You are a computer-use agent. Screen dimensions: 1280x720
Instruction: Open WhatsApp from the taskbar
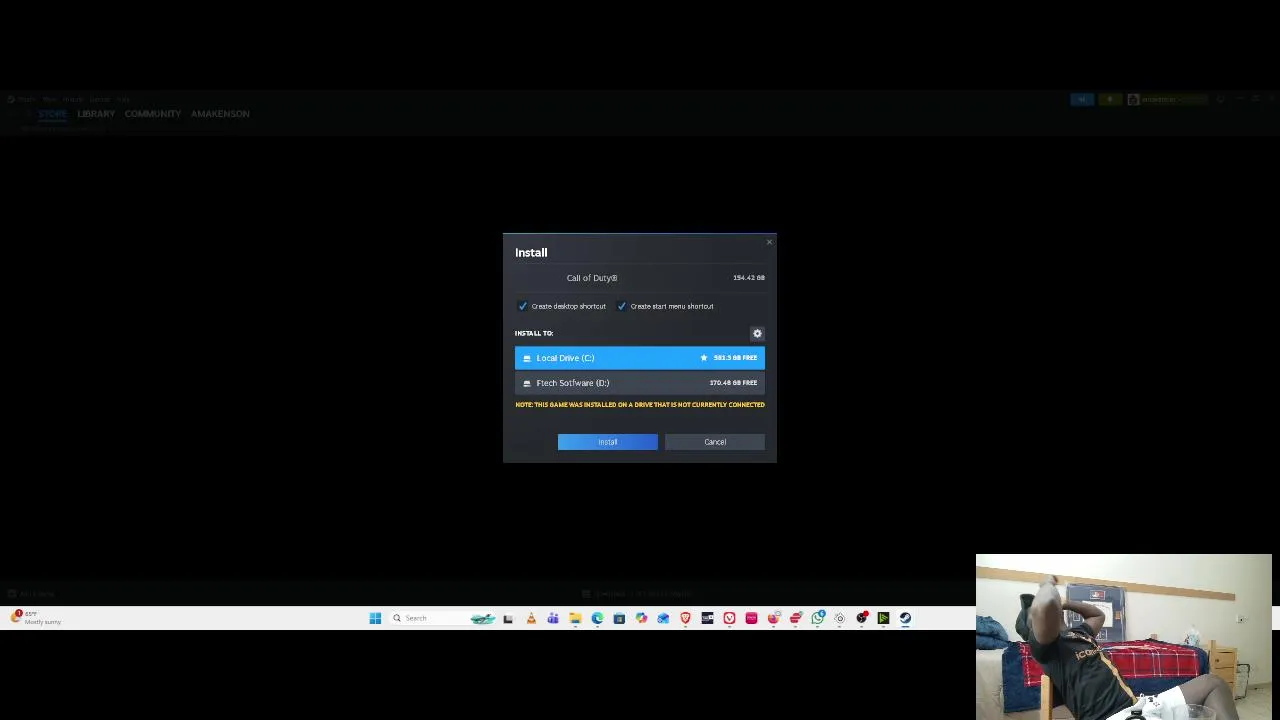point(818,618)
